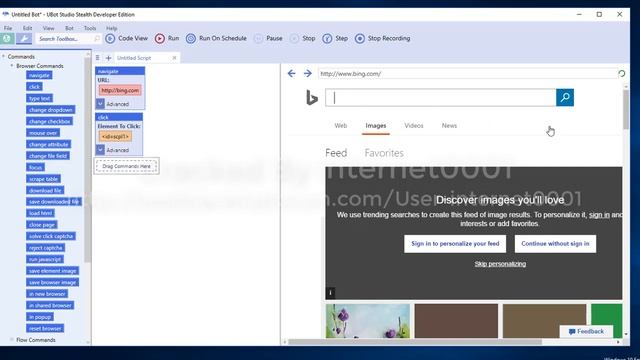Select the save browser image command
The width and height of the screenshot is (640, 360).
[x=53, y=282]
